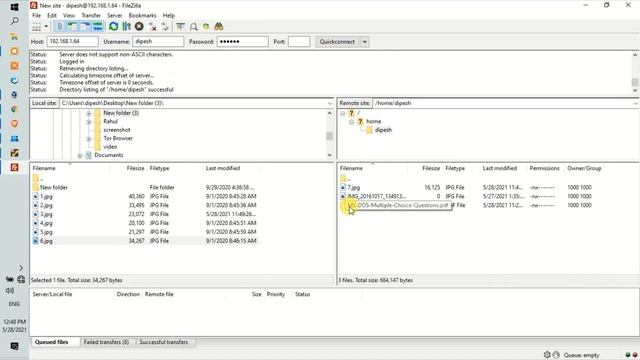Screen dimensions: 640x360
Task: Open the Server menu
Action: click(x=115, y=16)
